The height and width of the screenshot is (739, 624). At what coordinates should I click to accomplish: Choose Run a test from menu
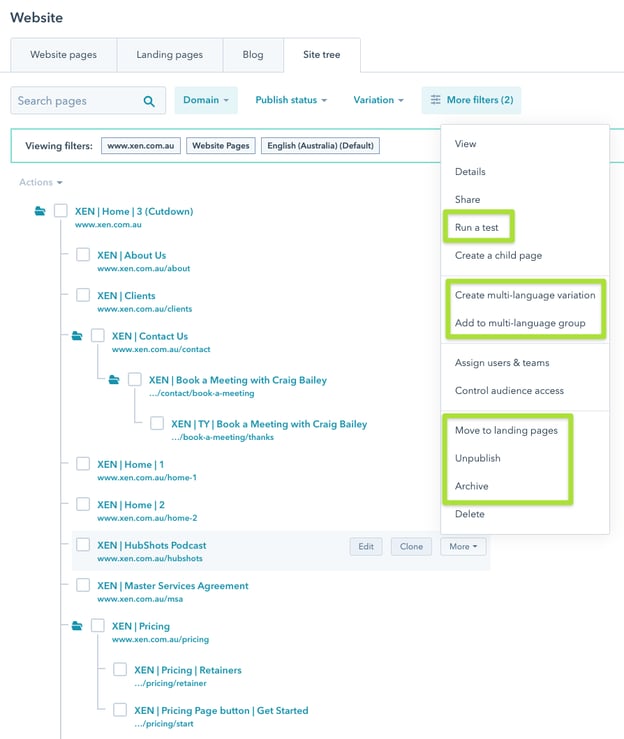coord(476,227)
